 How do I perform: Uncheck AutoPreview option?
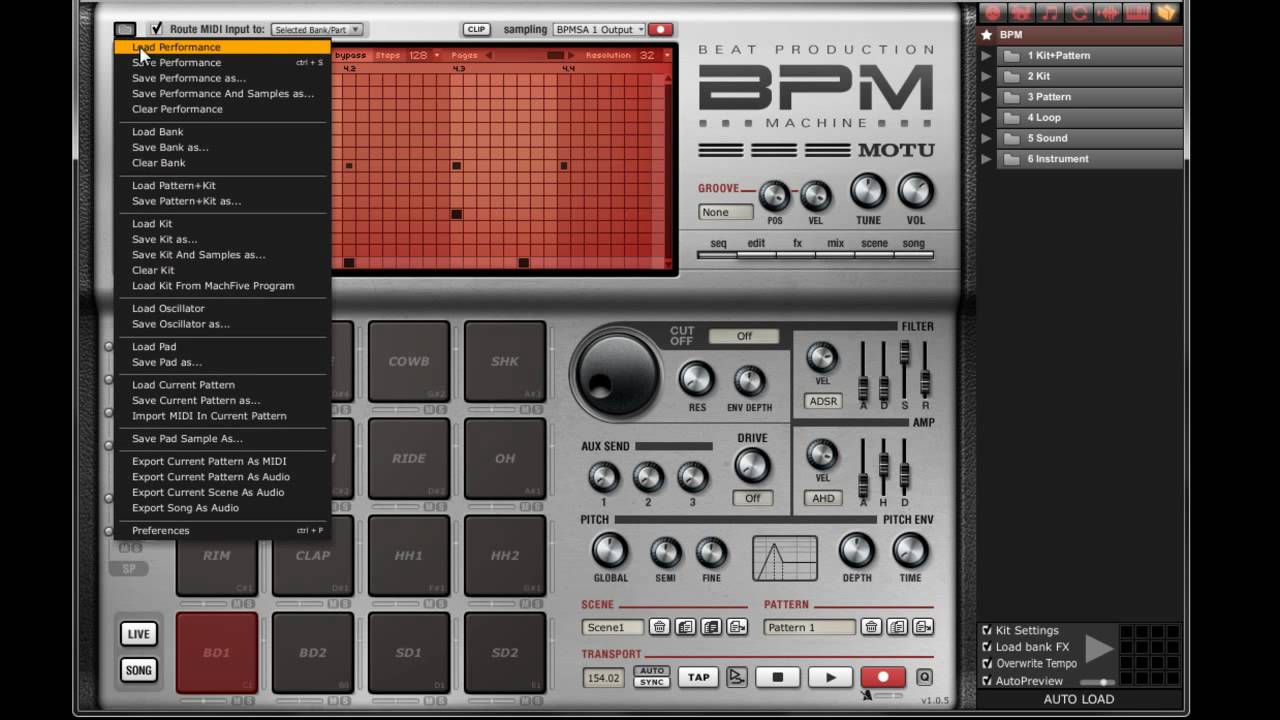987,681
